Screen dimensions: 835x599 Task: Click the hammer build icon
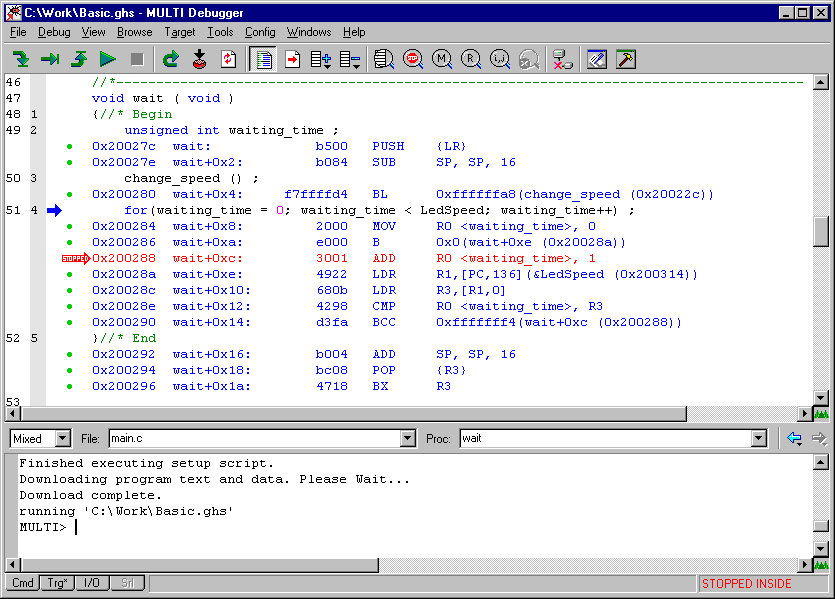point(626,59)
